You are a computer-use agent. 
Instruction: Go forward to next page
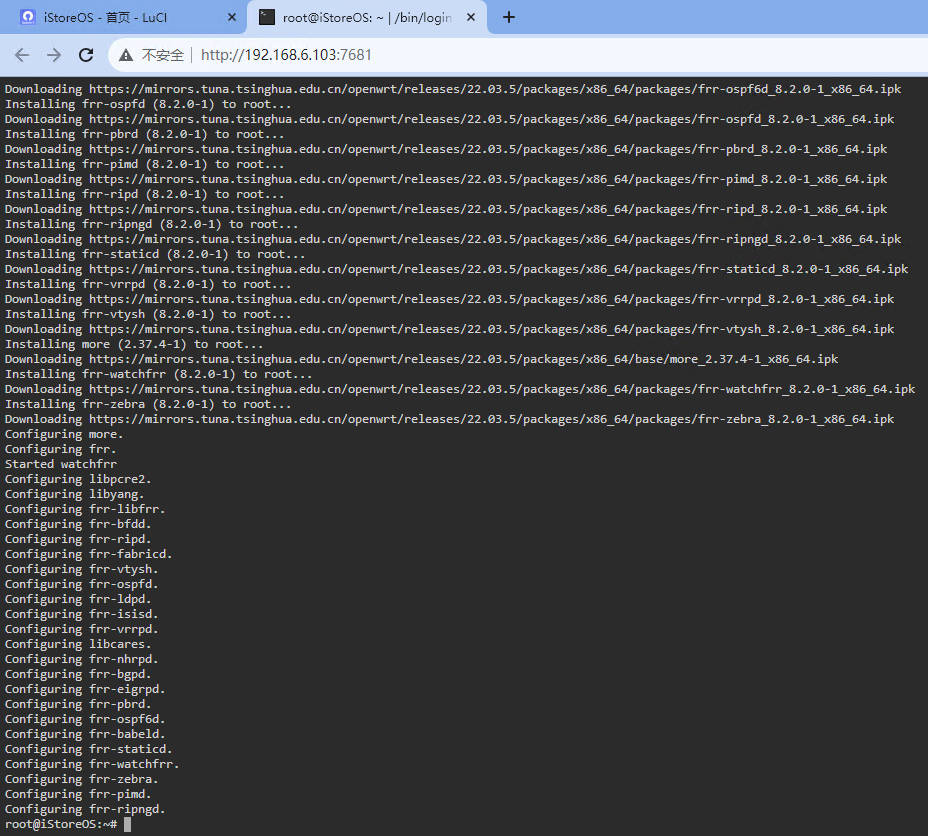[x=54, y=55]
